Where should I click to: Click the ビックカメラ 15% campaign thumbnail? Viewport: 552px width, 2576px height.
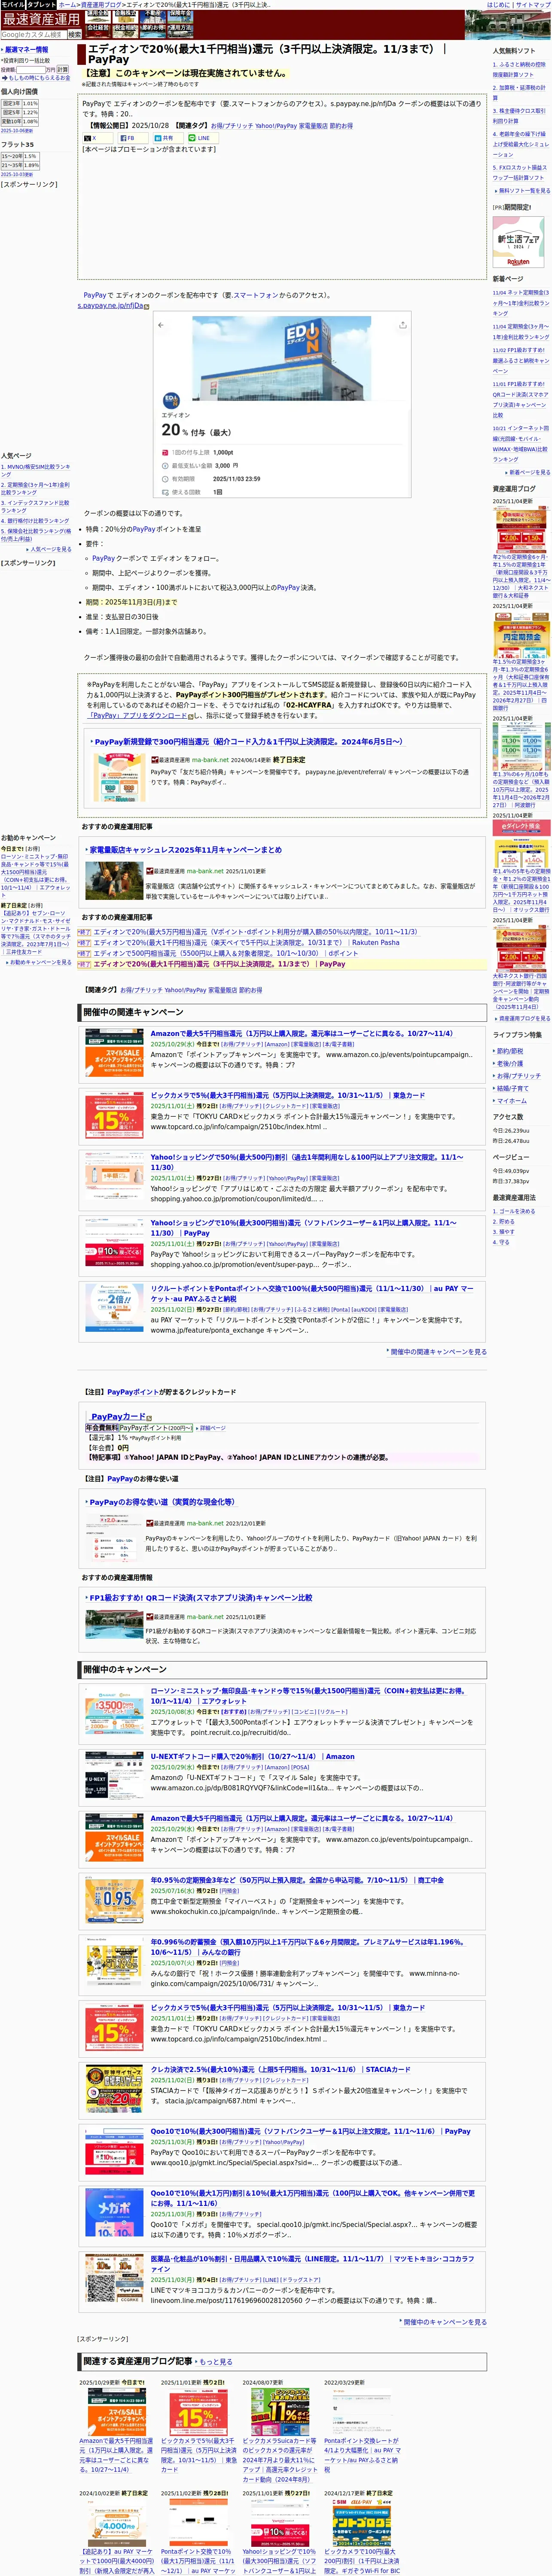point(114,1116)
